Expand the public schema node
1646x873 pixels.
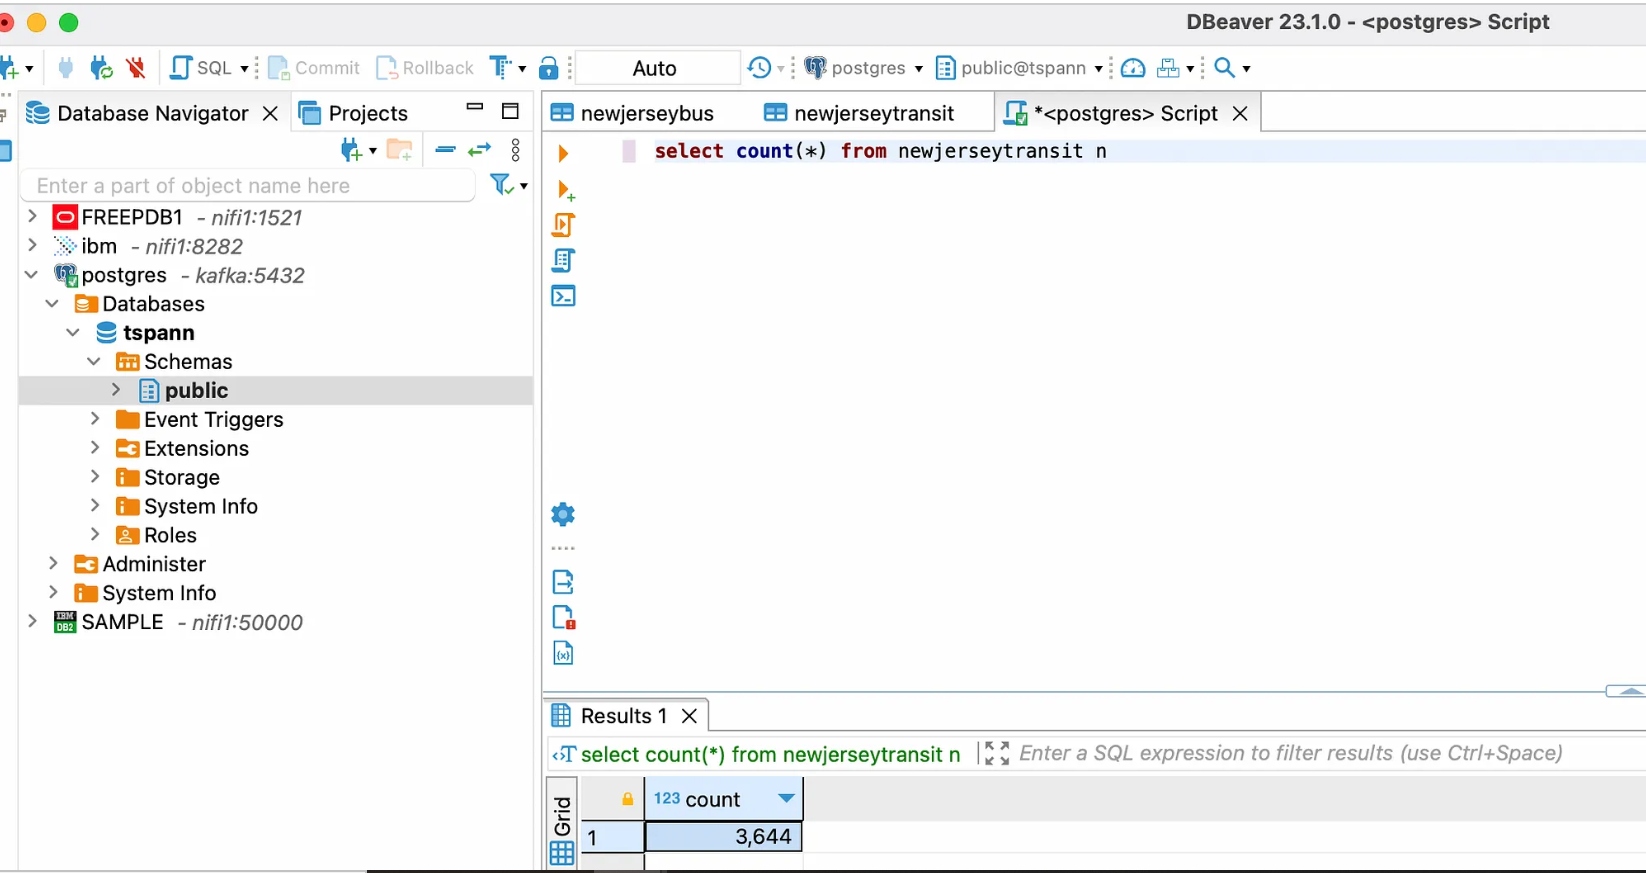pyautogui.click(x=116, y=390)
